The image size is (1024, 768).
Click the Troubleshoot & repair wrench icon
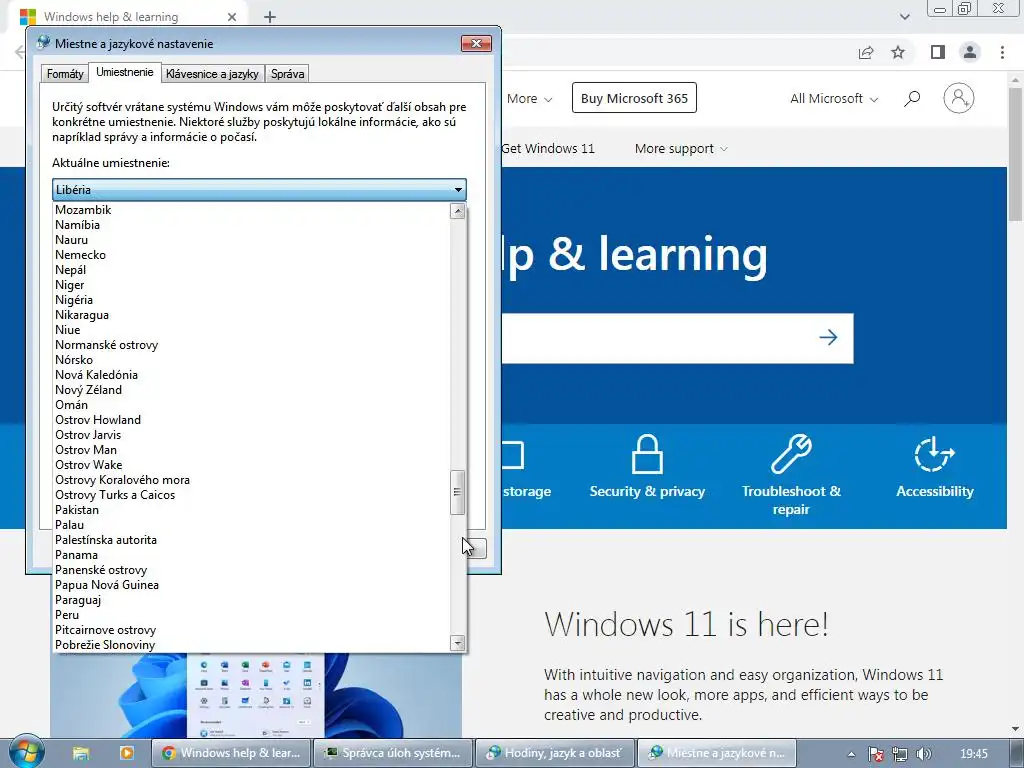click(x=792, y=454)
